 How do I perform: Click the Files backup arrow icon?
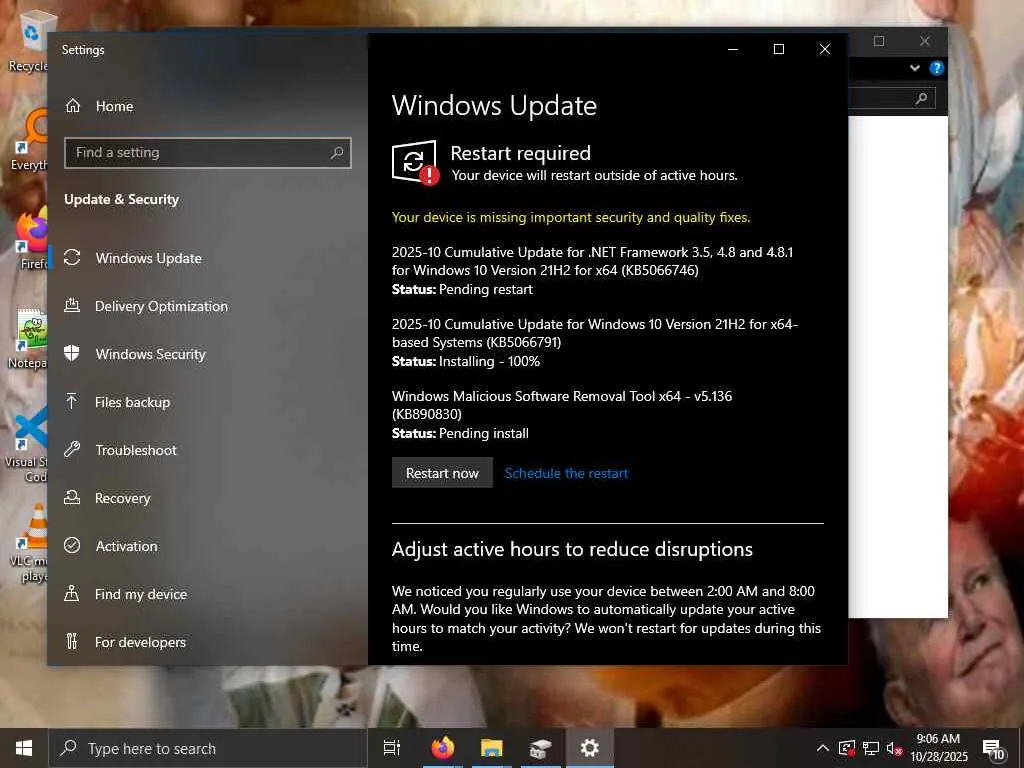pyautogui.click(x=72, y=402)
